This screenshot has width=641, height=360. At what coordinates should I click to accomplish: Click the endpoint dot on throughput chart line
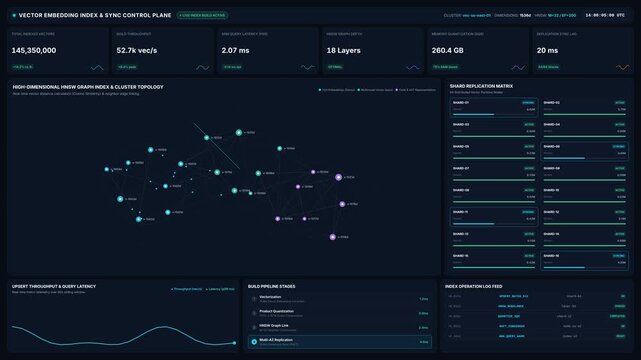click(x=234, y=343)
